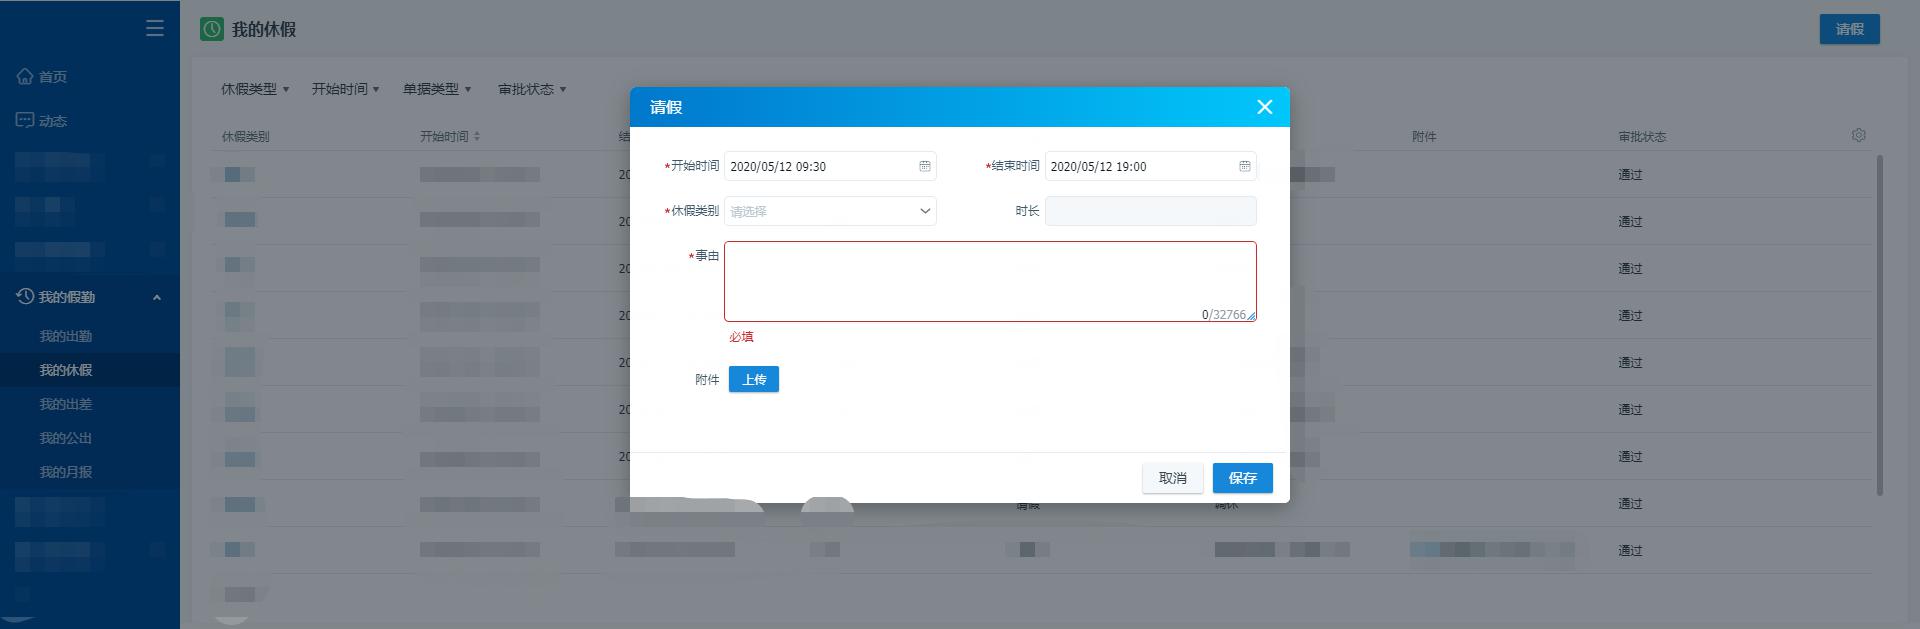
Task: Click the hamburger menu icon in sidebar
Action: [155, 28]
